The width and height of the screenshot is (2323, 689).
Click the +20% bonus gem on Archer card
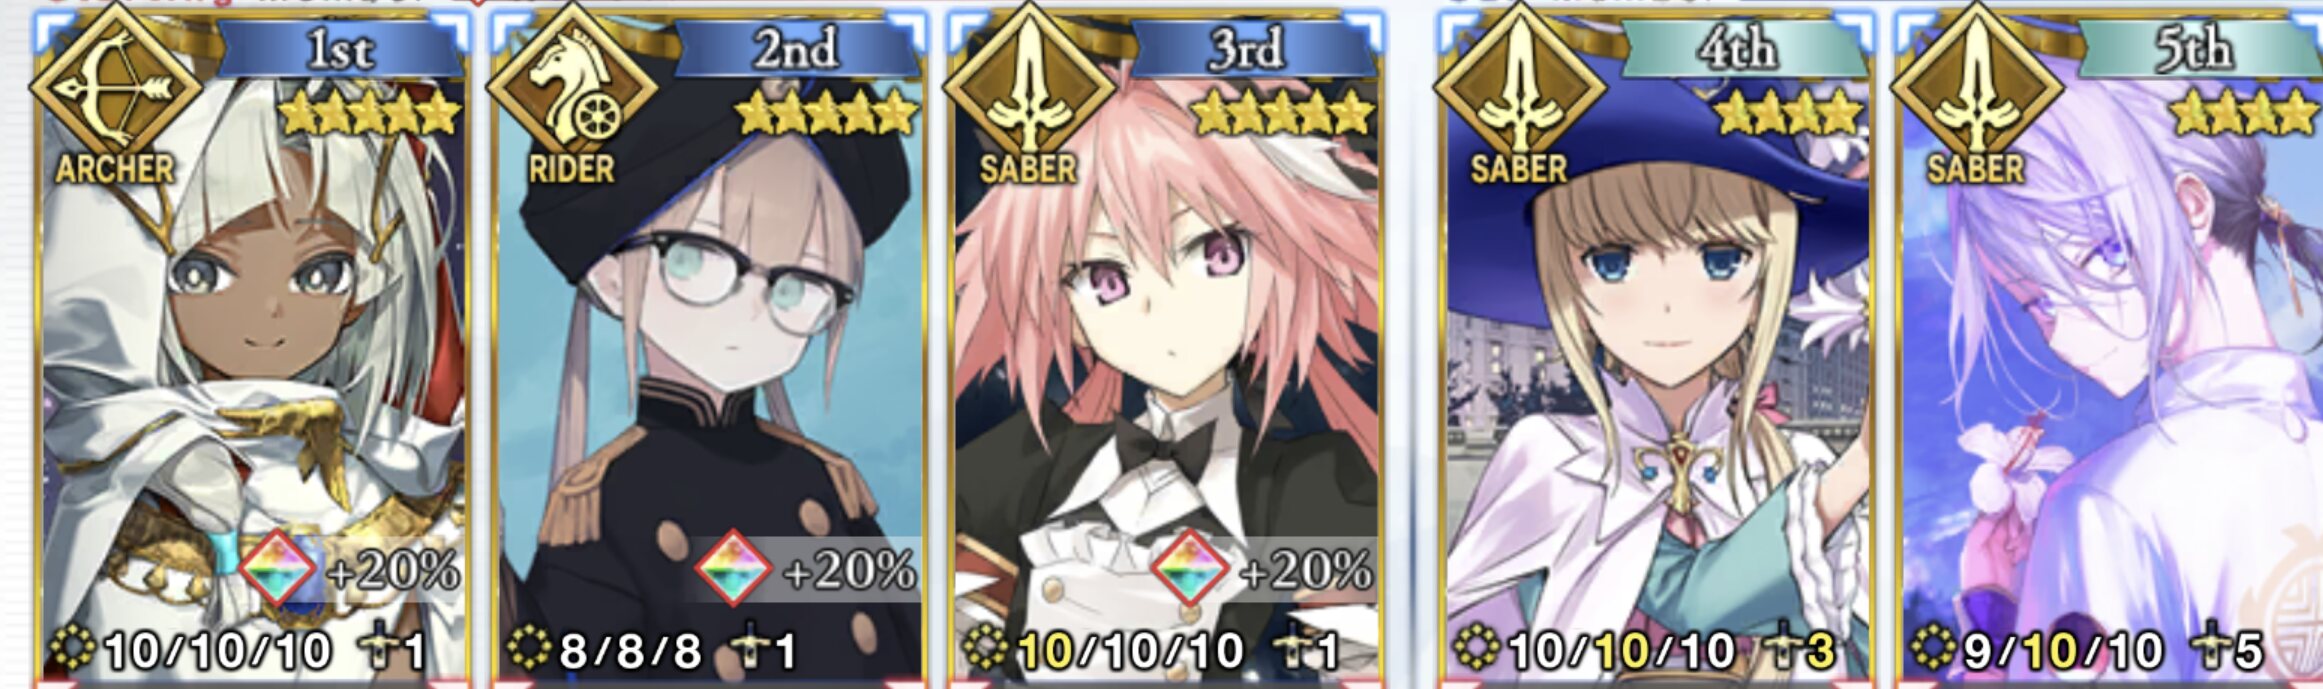point(278,567)
